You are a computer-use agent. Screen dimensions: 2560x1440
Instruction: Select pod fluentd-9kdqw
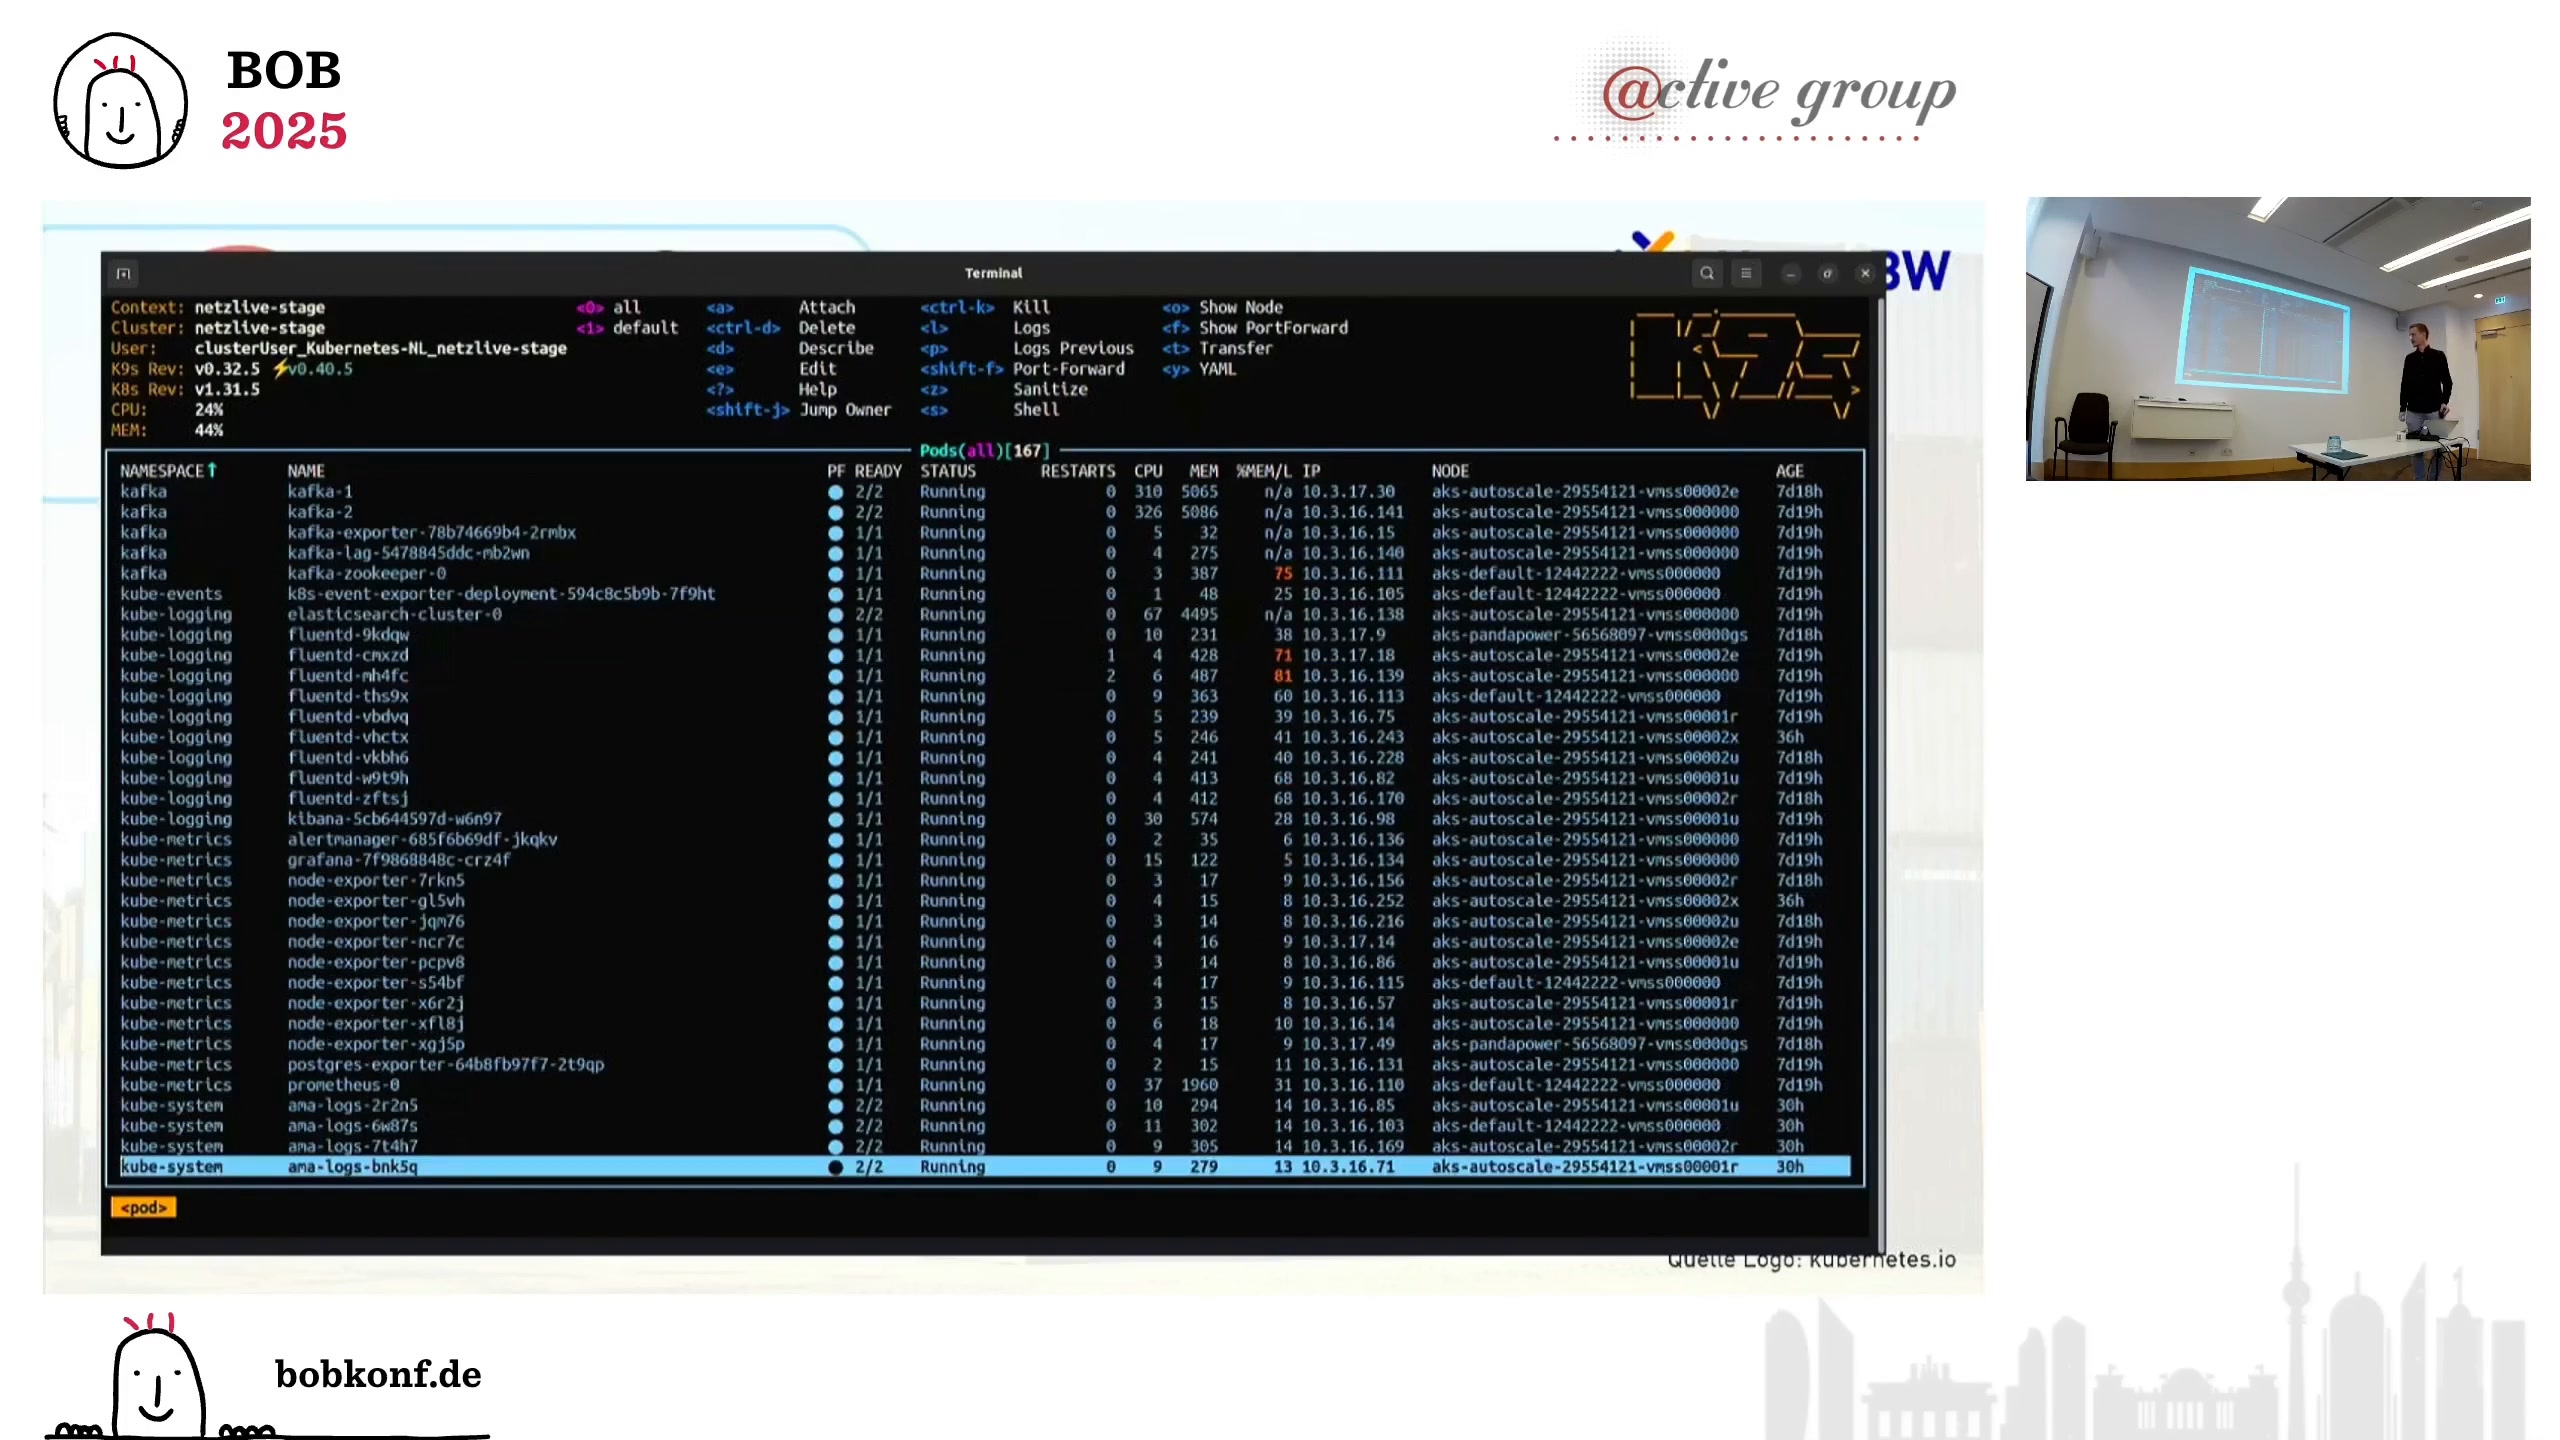point(985,635)
